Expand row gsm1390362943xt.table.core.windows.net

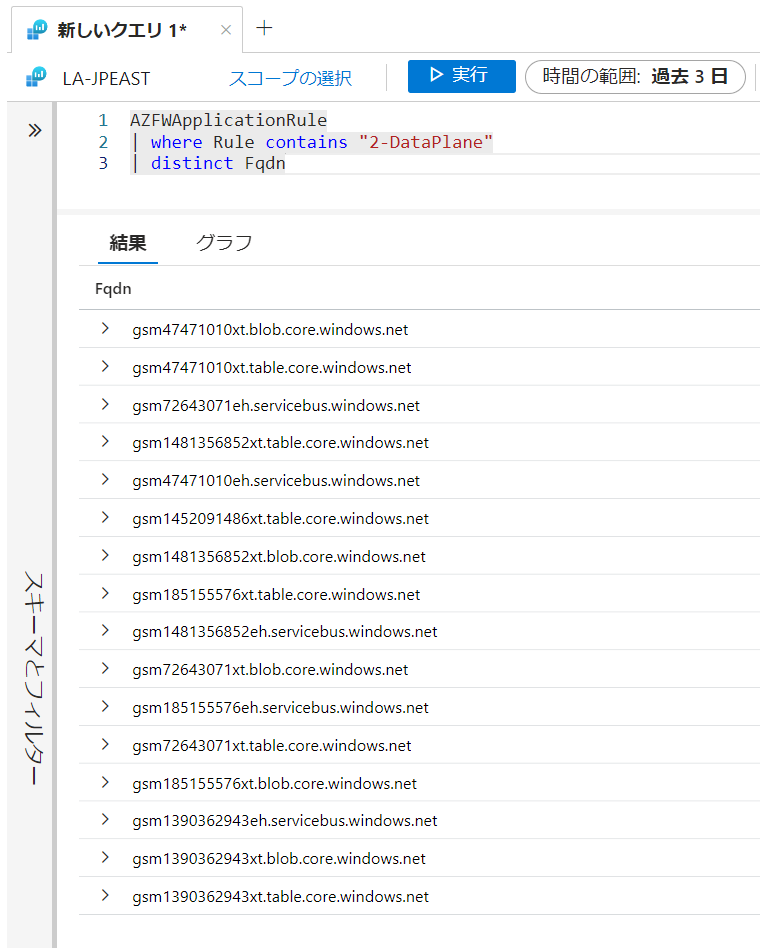pyautogui.click(x=105, y=896)
